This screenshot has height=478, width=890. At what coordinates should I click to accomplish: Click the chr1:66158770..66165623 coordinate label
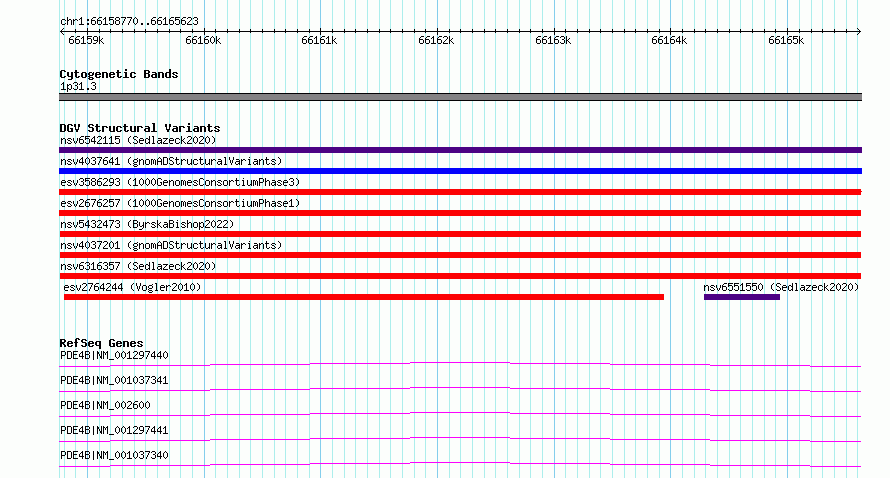[x=129, y=21]
